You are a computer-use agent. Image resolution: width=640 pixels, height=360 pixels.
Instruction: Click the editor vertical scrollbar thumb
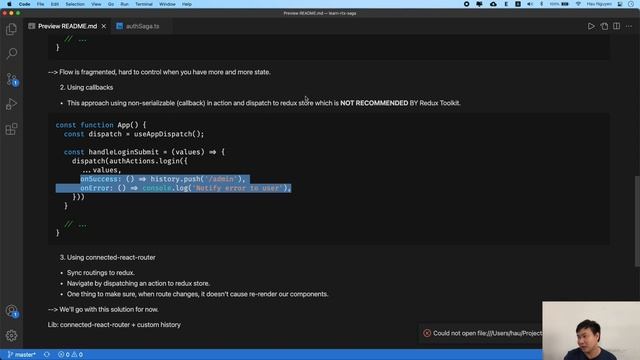[x=637, y=221]
